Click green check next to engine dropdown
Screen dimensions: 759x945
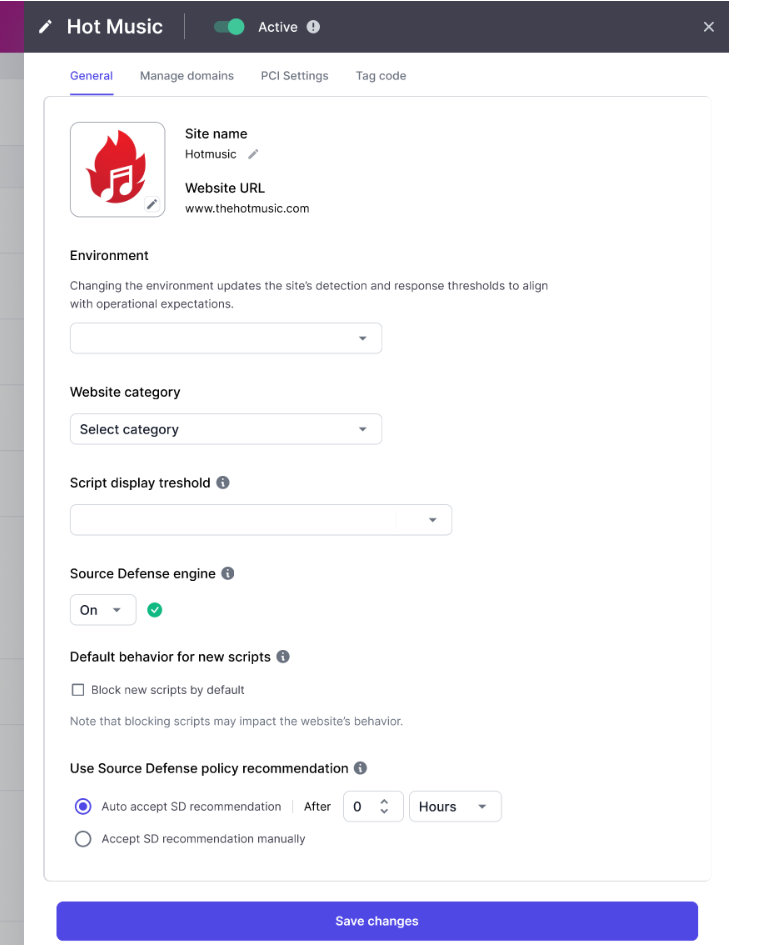tap(155, 610)
